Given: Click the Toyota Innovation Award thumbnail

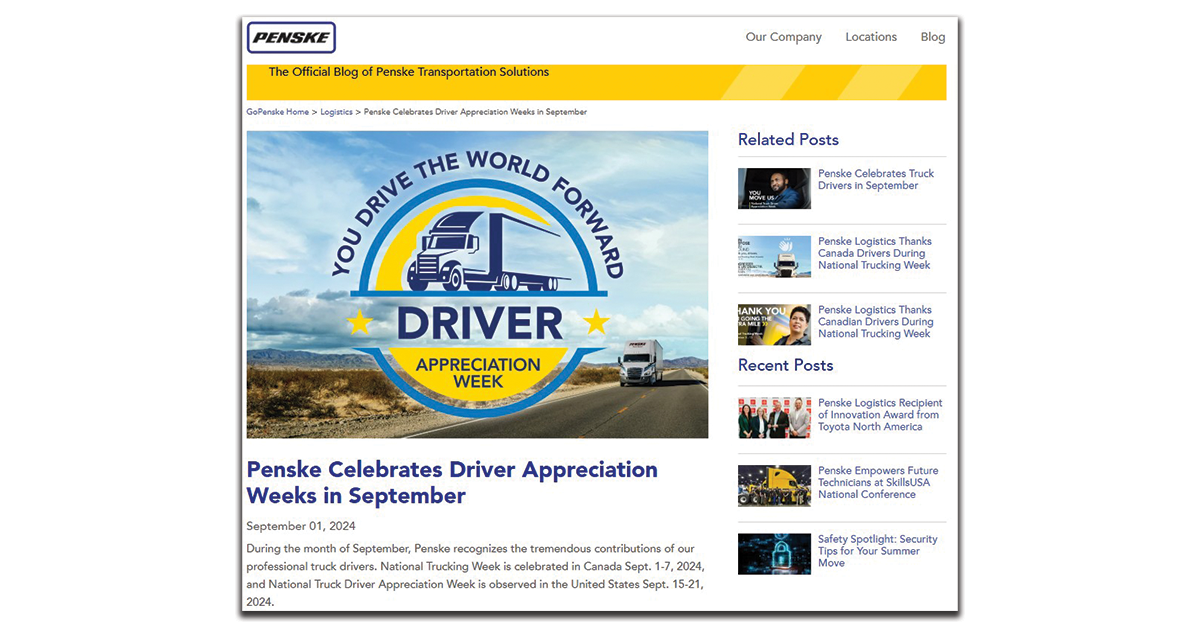Looking at the screenshot, I should [774, 418].
